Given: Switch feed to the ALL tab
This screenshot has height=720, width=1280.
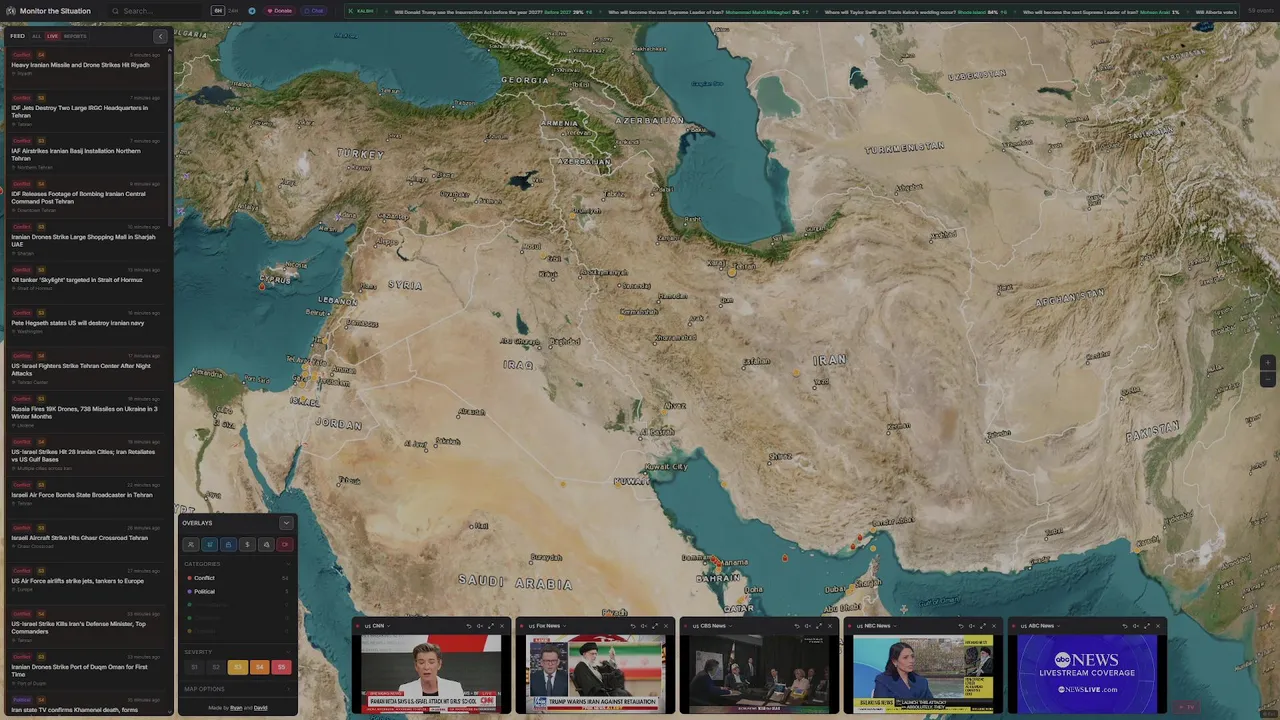Looking at the screenshot, I should click(36, 36).
